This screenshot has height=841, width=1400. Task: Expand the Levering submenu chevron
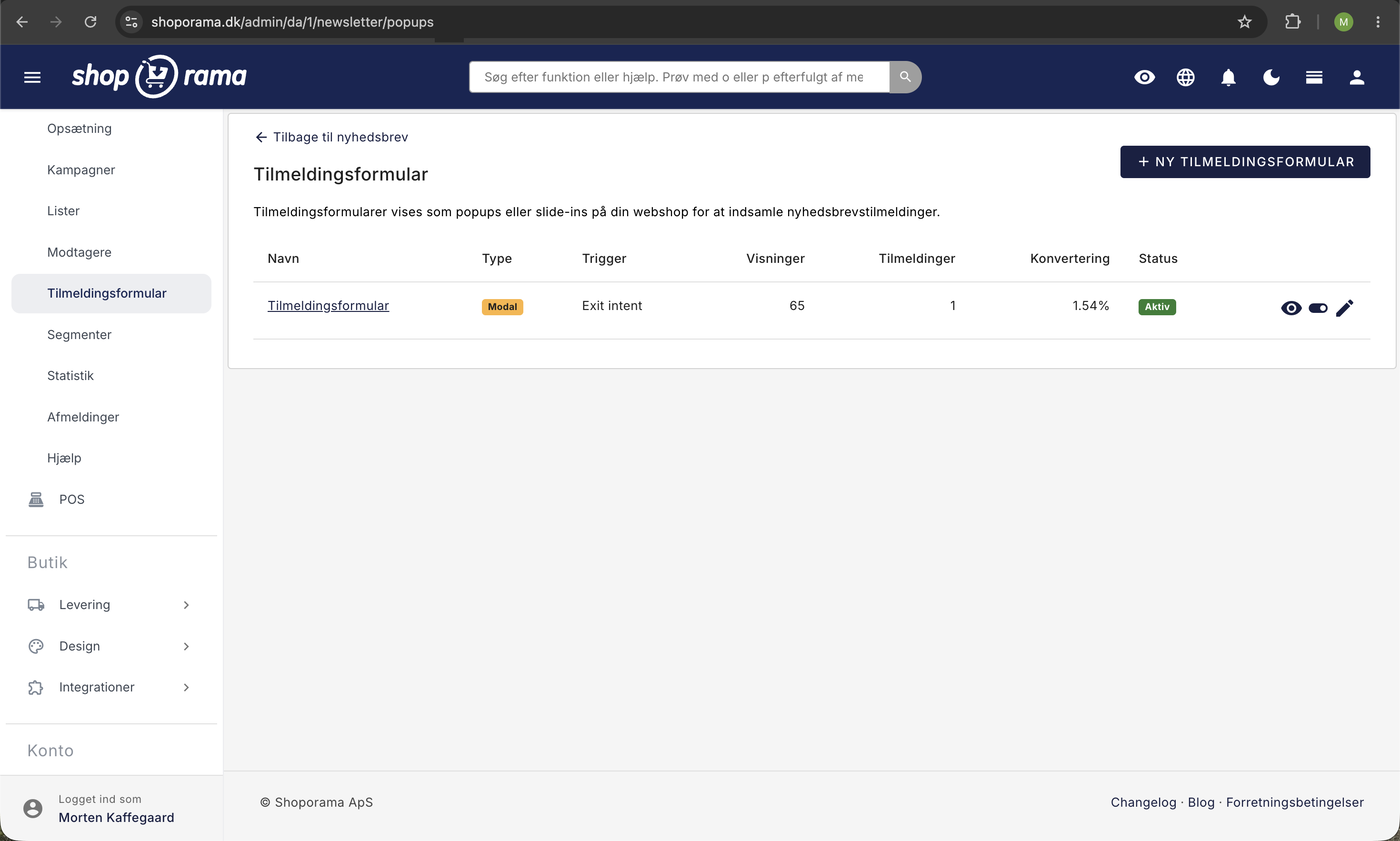point(186,605)
